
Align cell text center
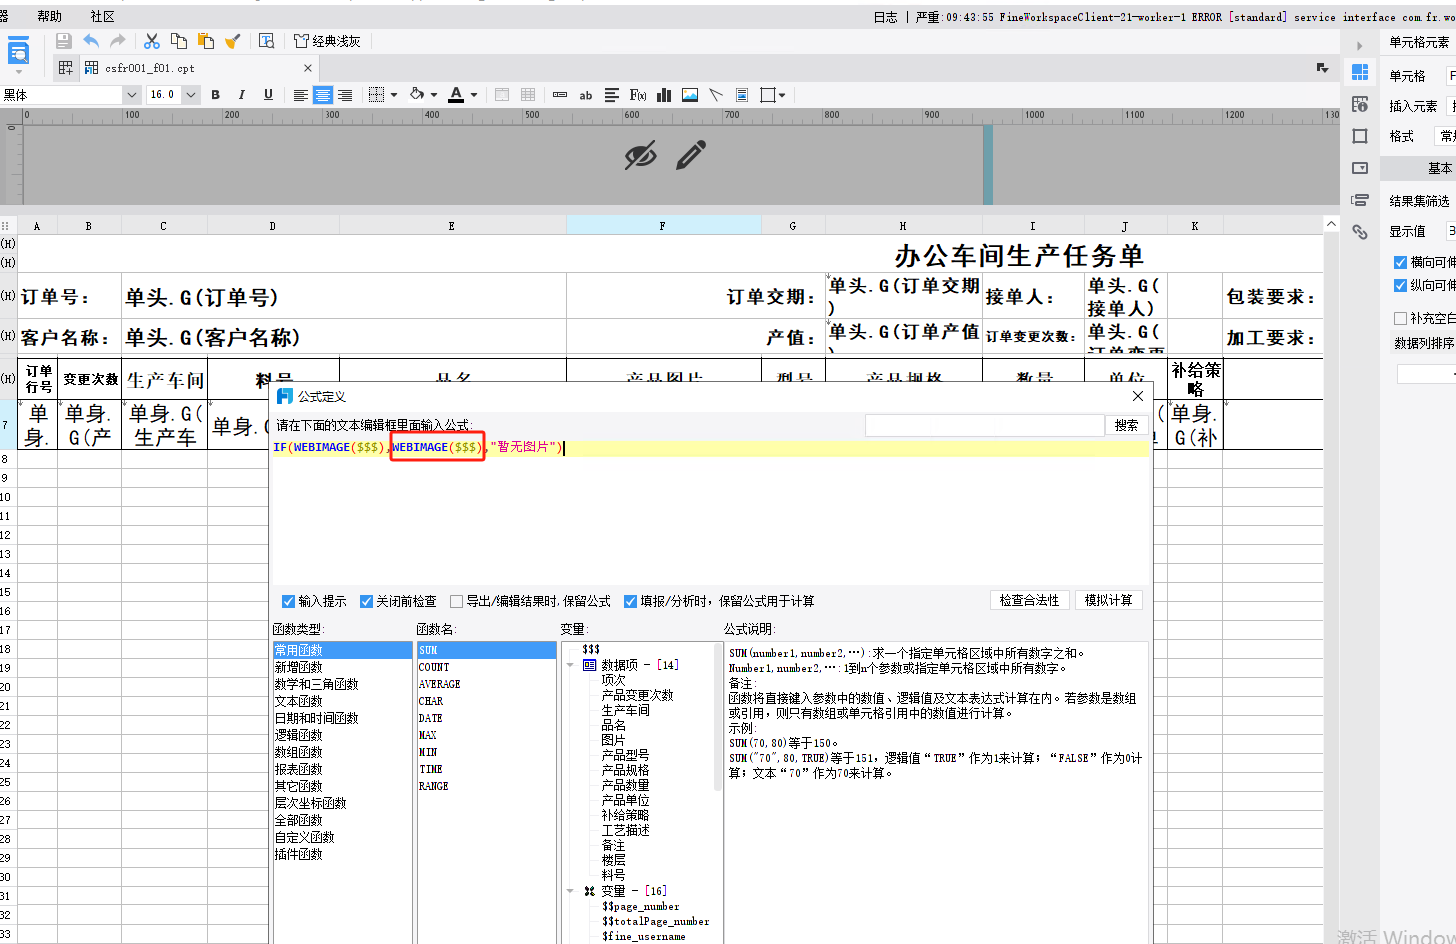pyautogui.click(x=322, y=95)
